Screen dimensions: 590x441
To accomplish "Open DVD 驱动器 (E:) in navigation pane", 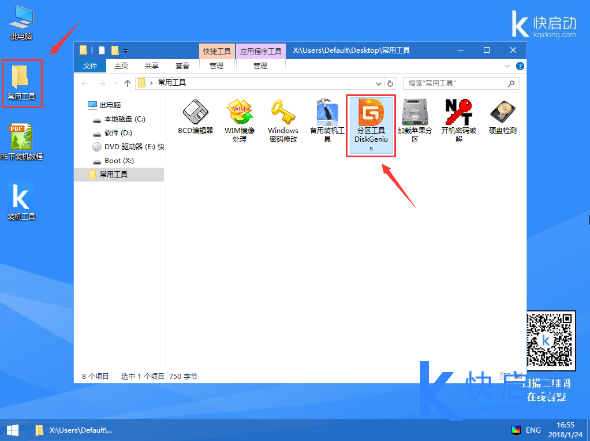I will [128, 147].
